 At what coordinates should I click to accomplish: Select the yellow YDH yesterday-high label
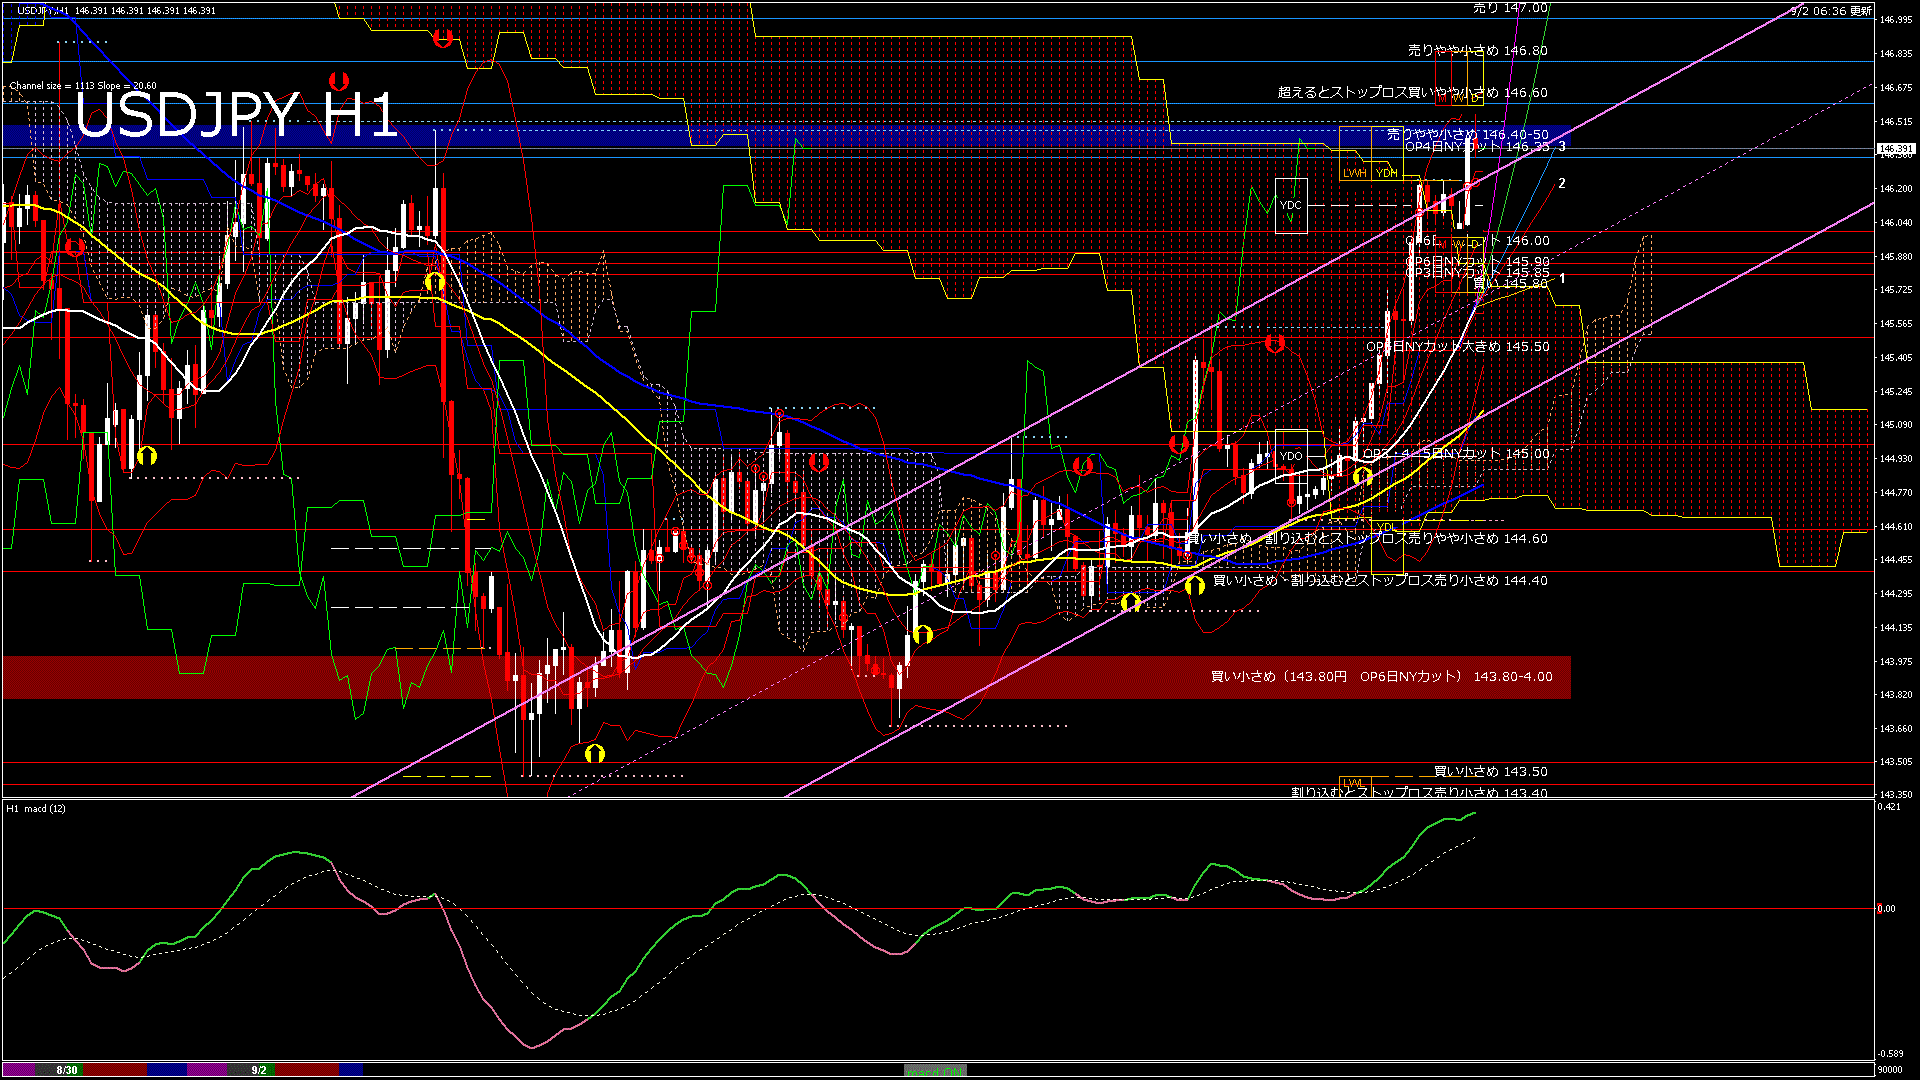(x=1386, y=173)
